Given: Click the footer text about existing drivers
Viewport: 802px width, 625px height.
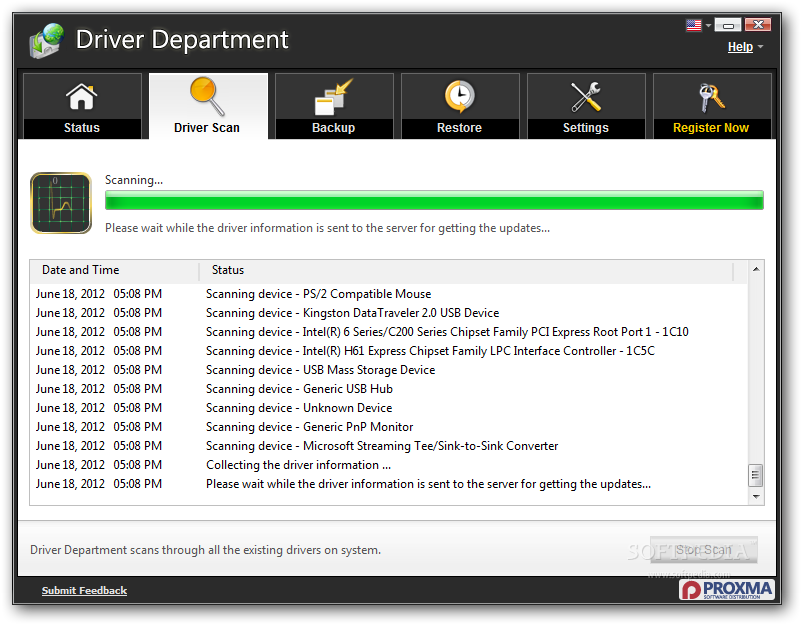Looking at the screenshot, I should click(x=205, y=550).
